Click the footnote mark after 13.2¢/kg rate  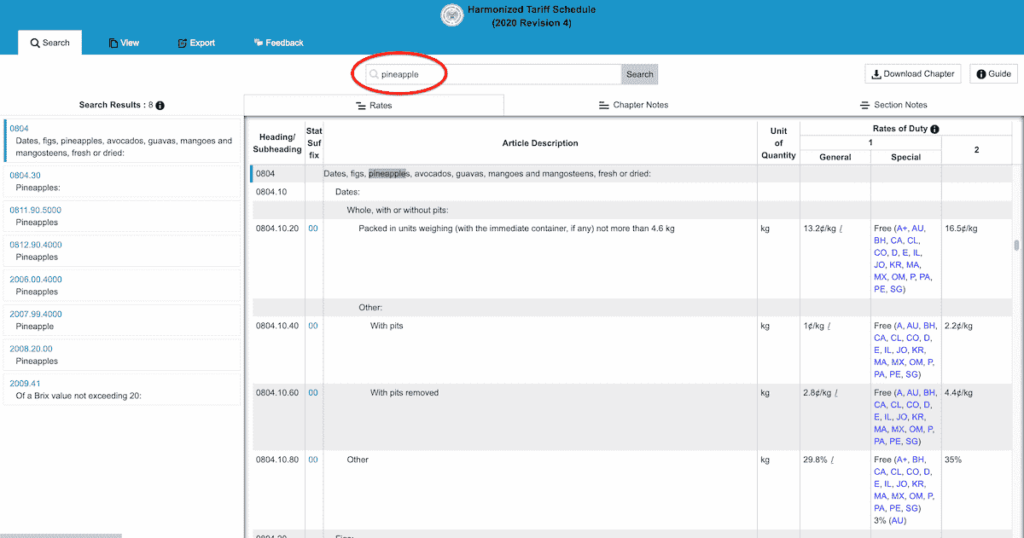[x=840, y=229]
